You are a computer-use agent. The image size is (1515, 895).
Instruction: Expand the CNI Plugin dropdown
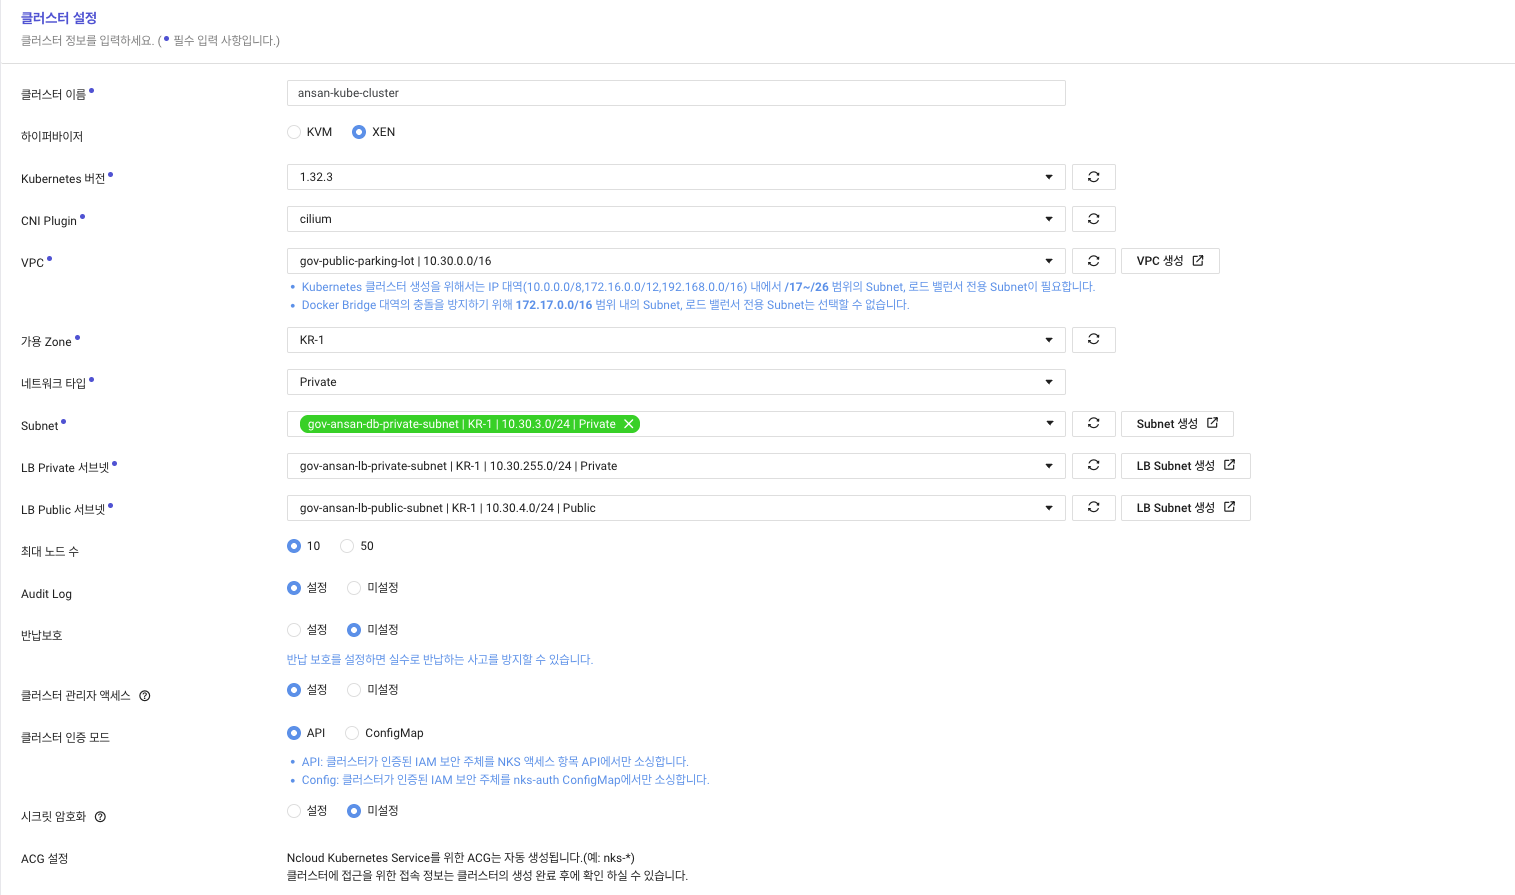click(675, 219)
